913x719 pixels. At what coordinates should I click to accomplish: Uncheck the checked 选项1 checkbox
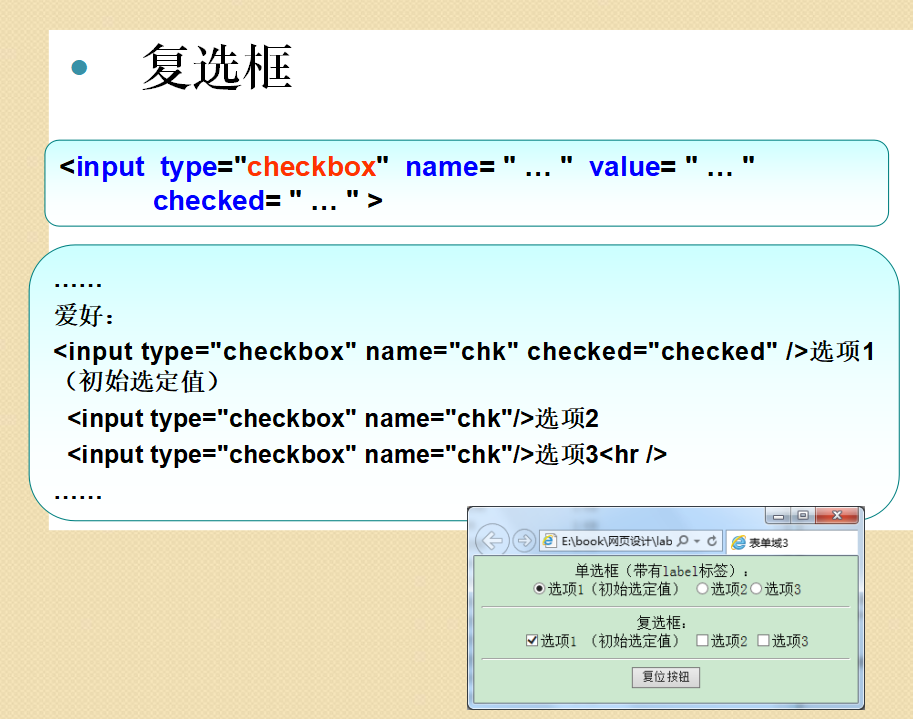click(x=532, y=640)
